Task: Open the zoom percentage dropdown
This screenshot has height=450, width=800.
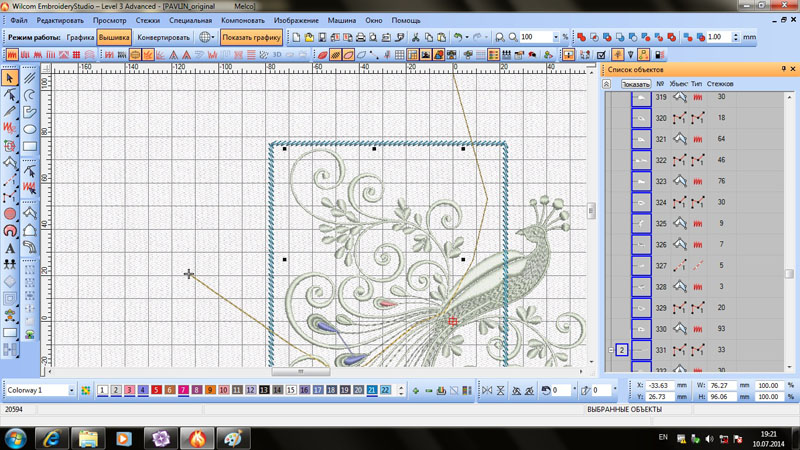Action: [556, 37]
